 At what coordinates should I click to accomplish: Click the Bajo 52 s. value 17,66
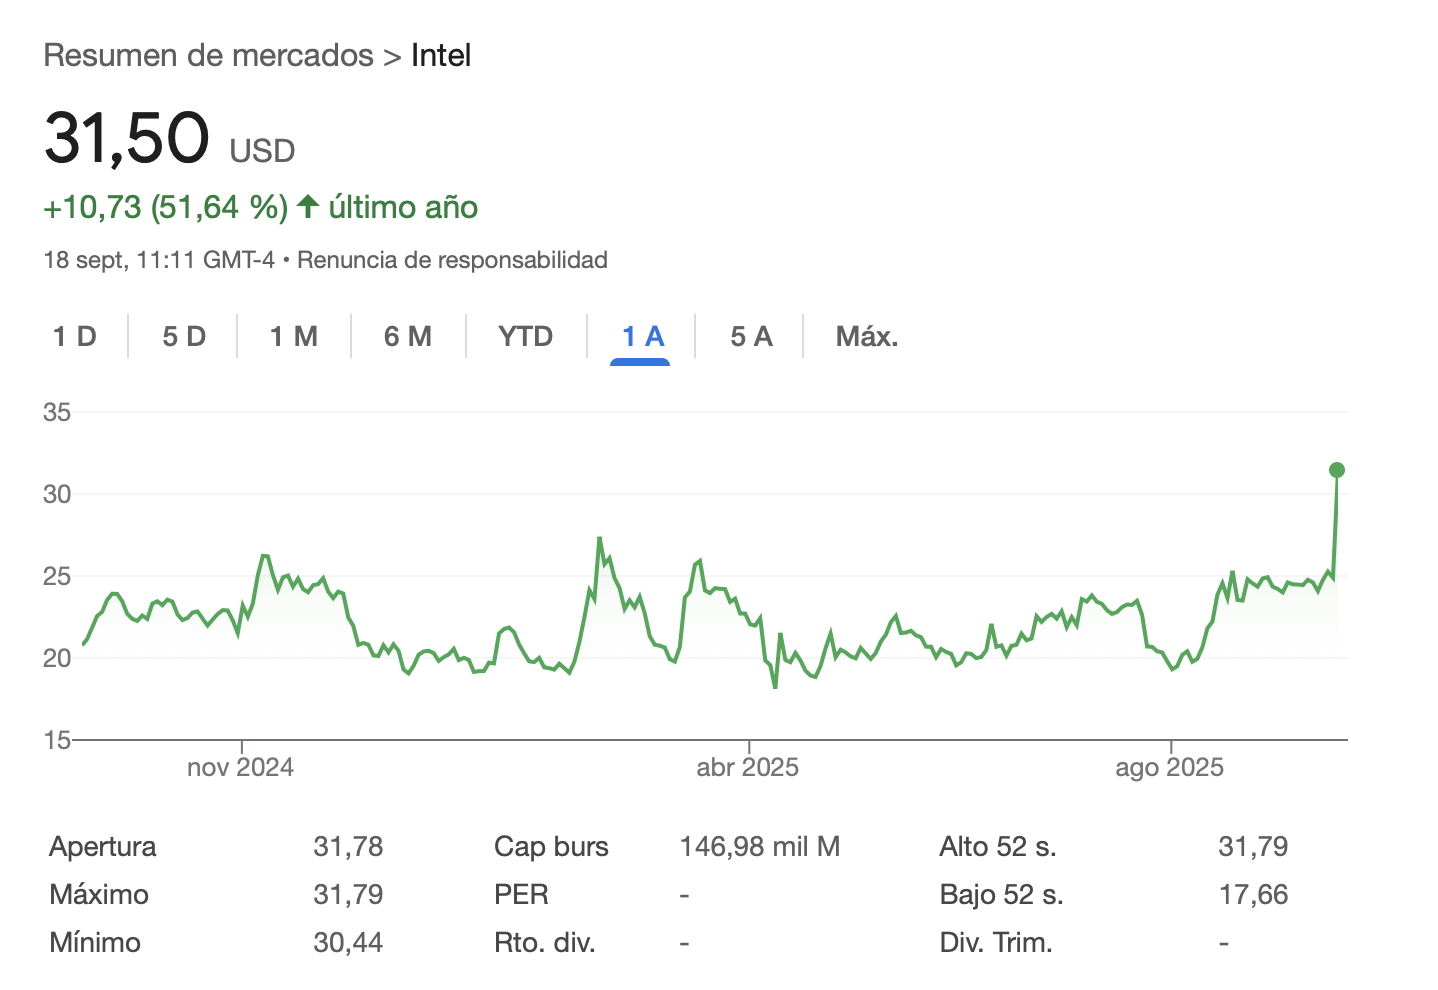pos(1253,895)
